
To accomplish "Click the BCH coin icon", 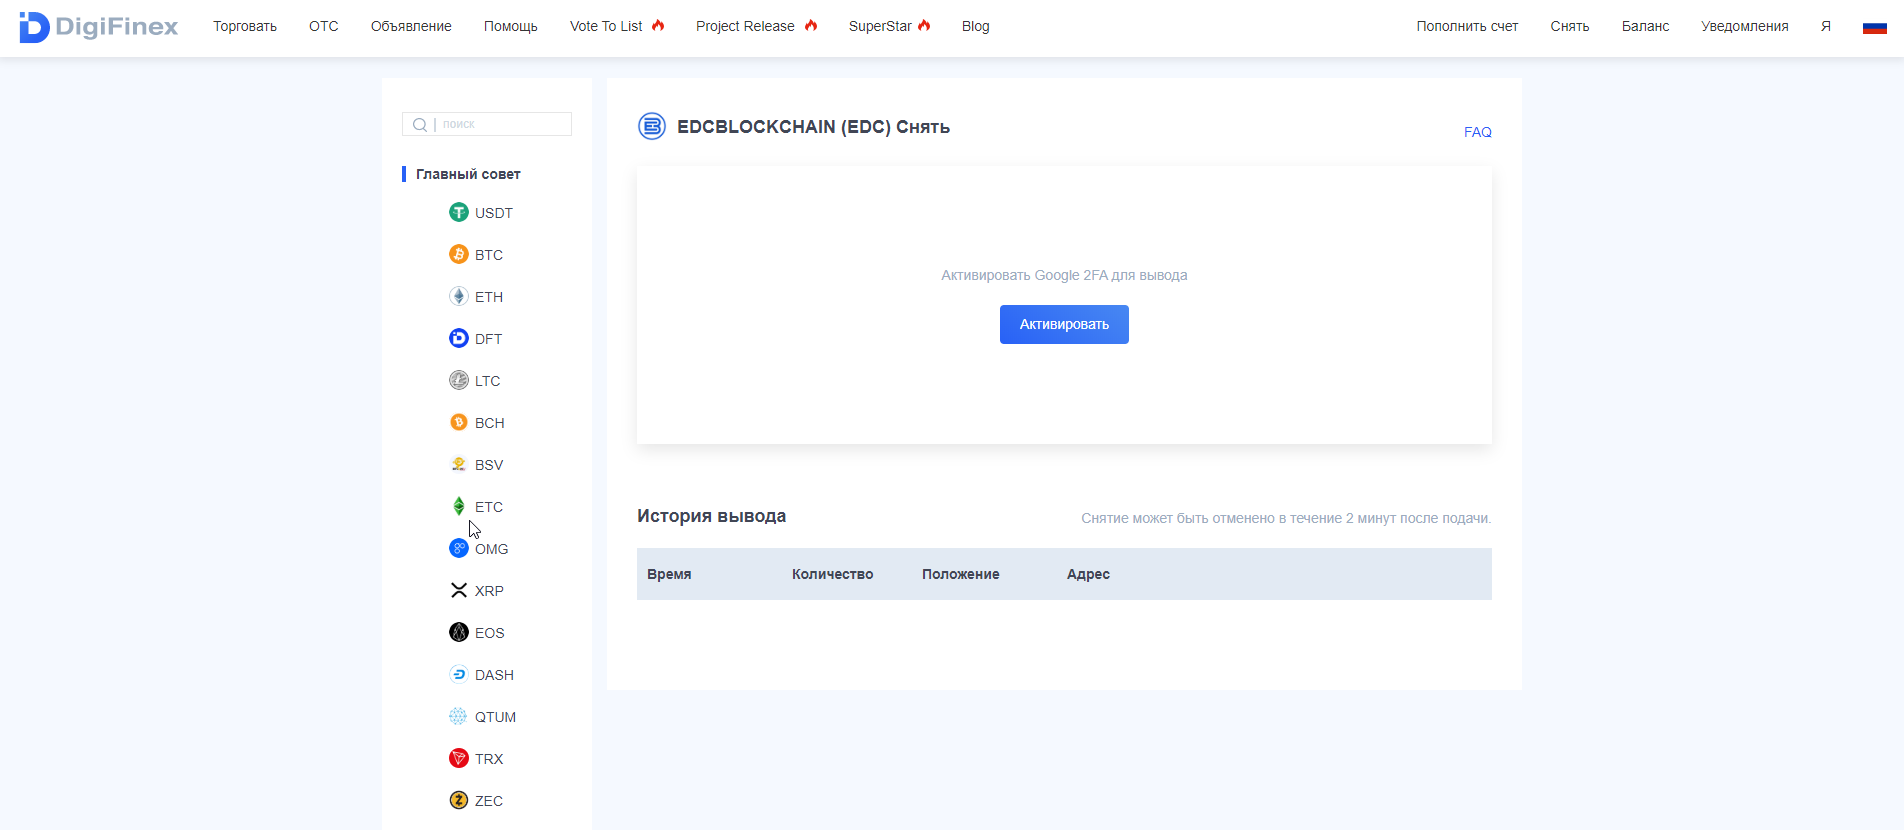I will (459, 422).
